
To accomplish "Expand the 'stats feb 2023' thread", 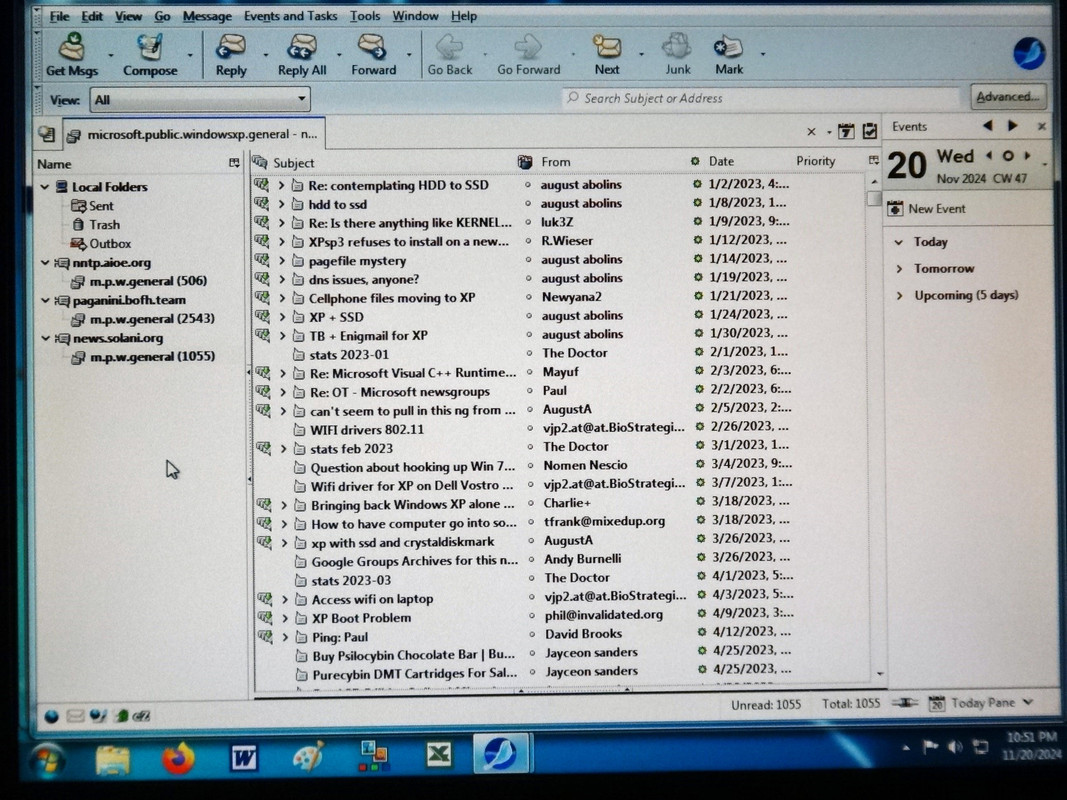I will 283,448.
